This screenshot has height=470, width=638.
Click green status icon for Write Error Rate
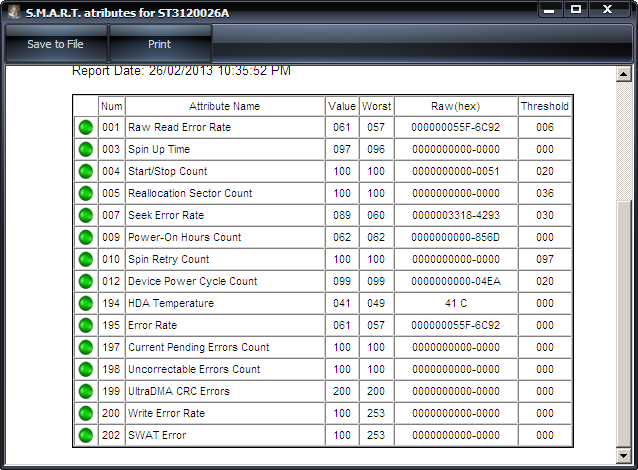coord(86,413)
